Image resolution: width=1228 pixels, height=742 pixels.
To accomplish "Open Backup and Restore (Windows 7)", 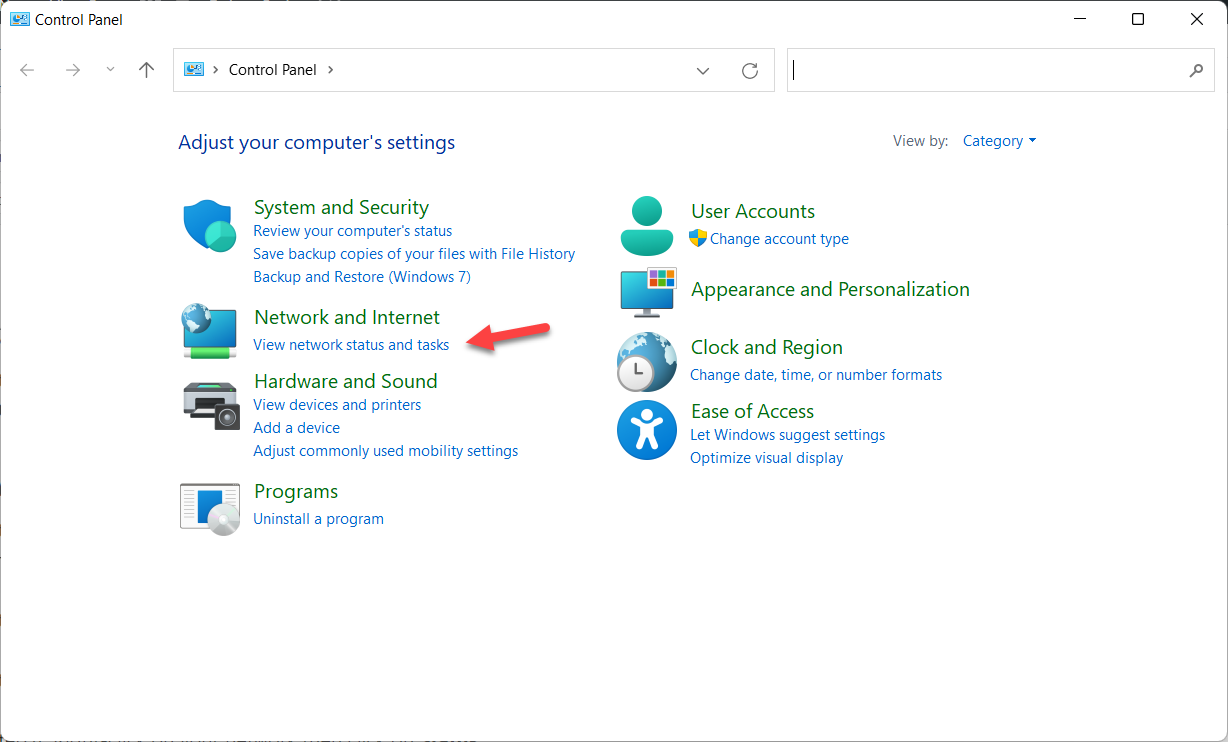I will point(361,277).
